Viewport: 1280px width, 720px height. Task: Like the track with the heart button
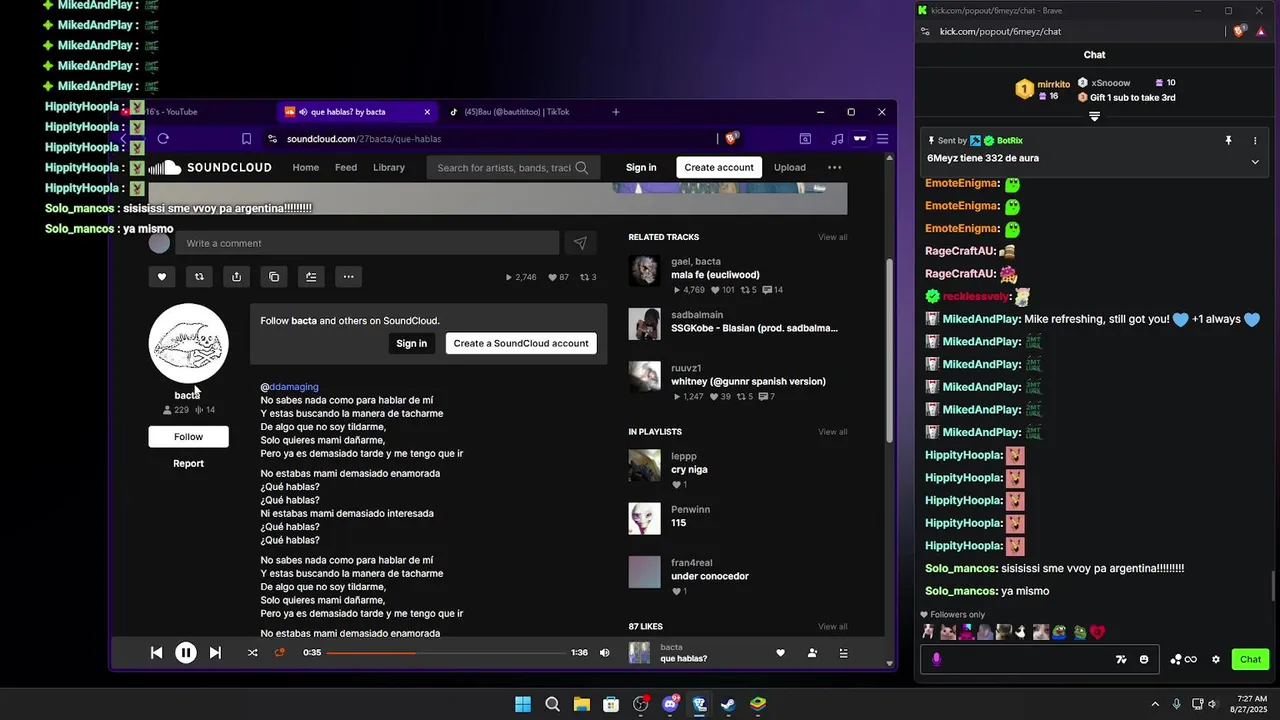click(161, 277)
